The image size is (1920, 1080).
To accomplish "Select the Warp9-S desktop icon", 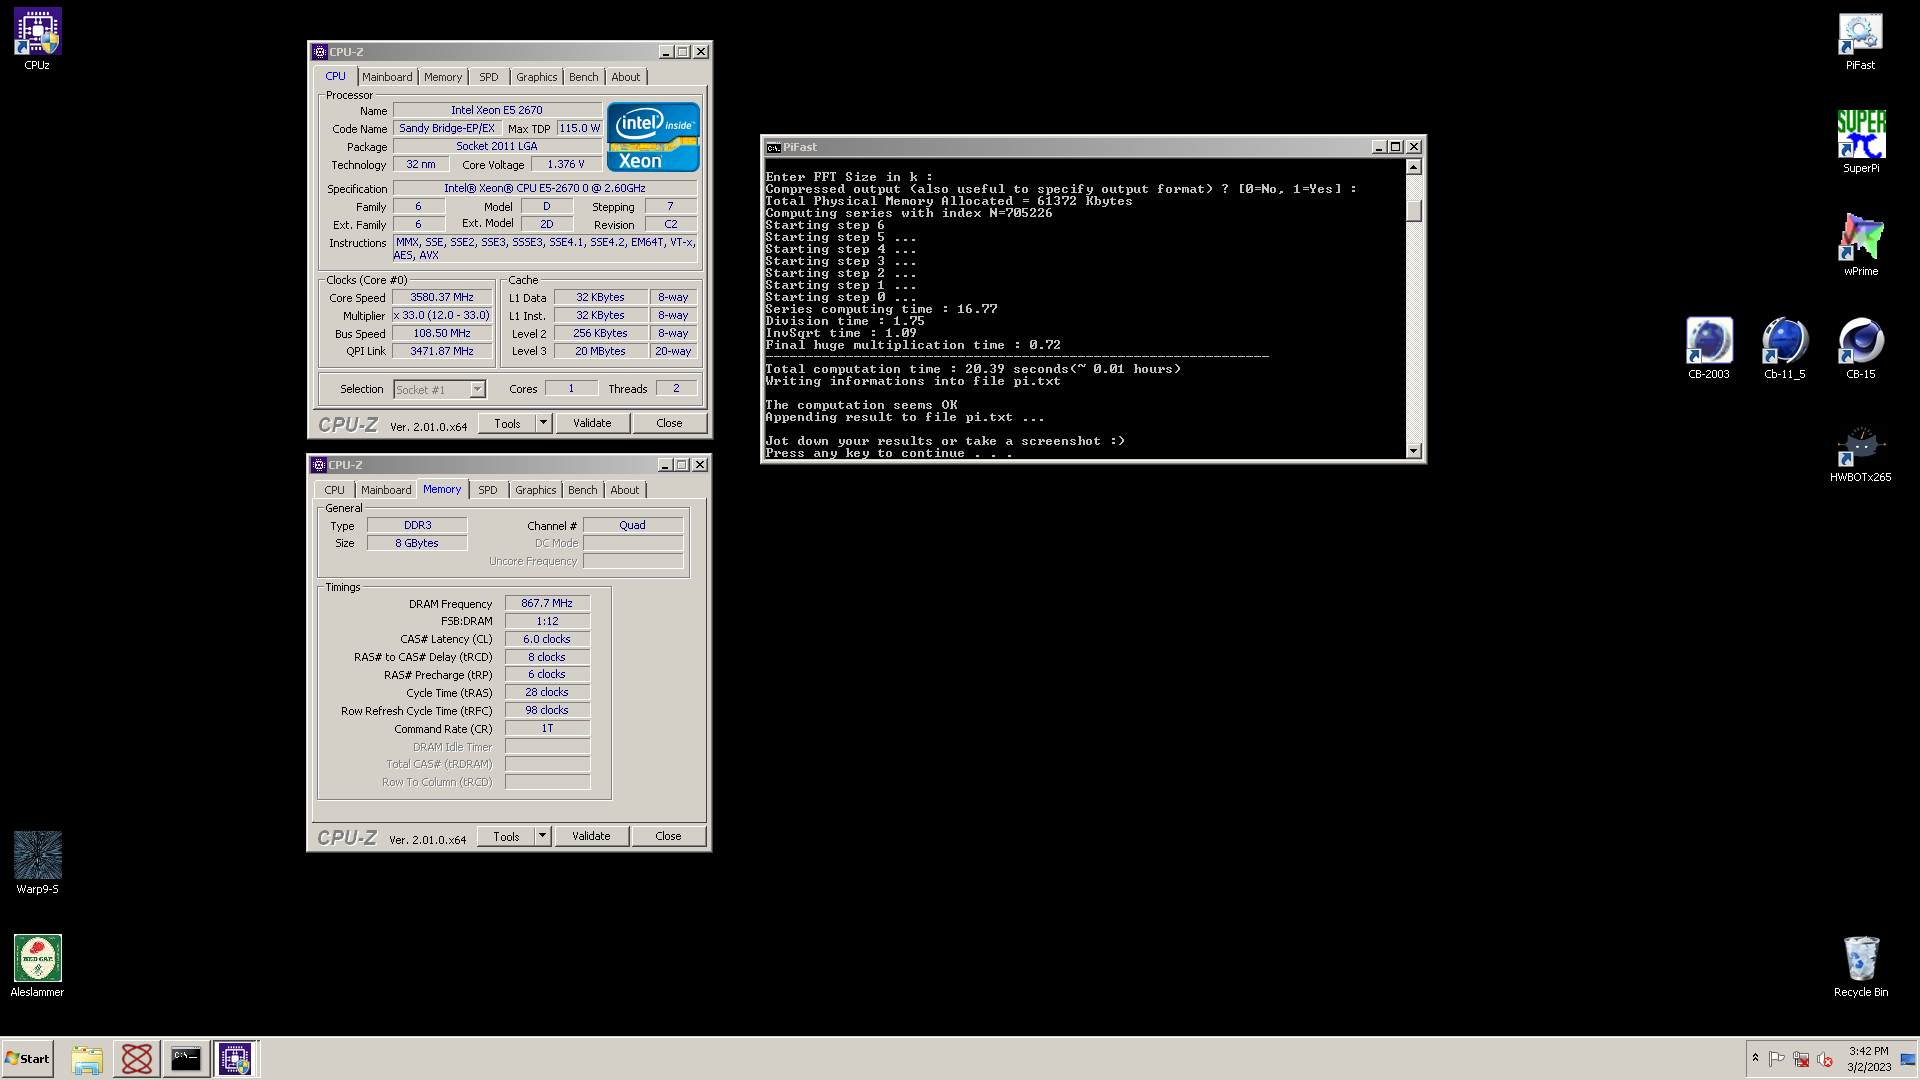I will coord(37,863).
